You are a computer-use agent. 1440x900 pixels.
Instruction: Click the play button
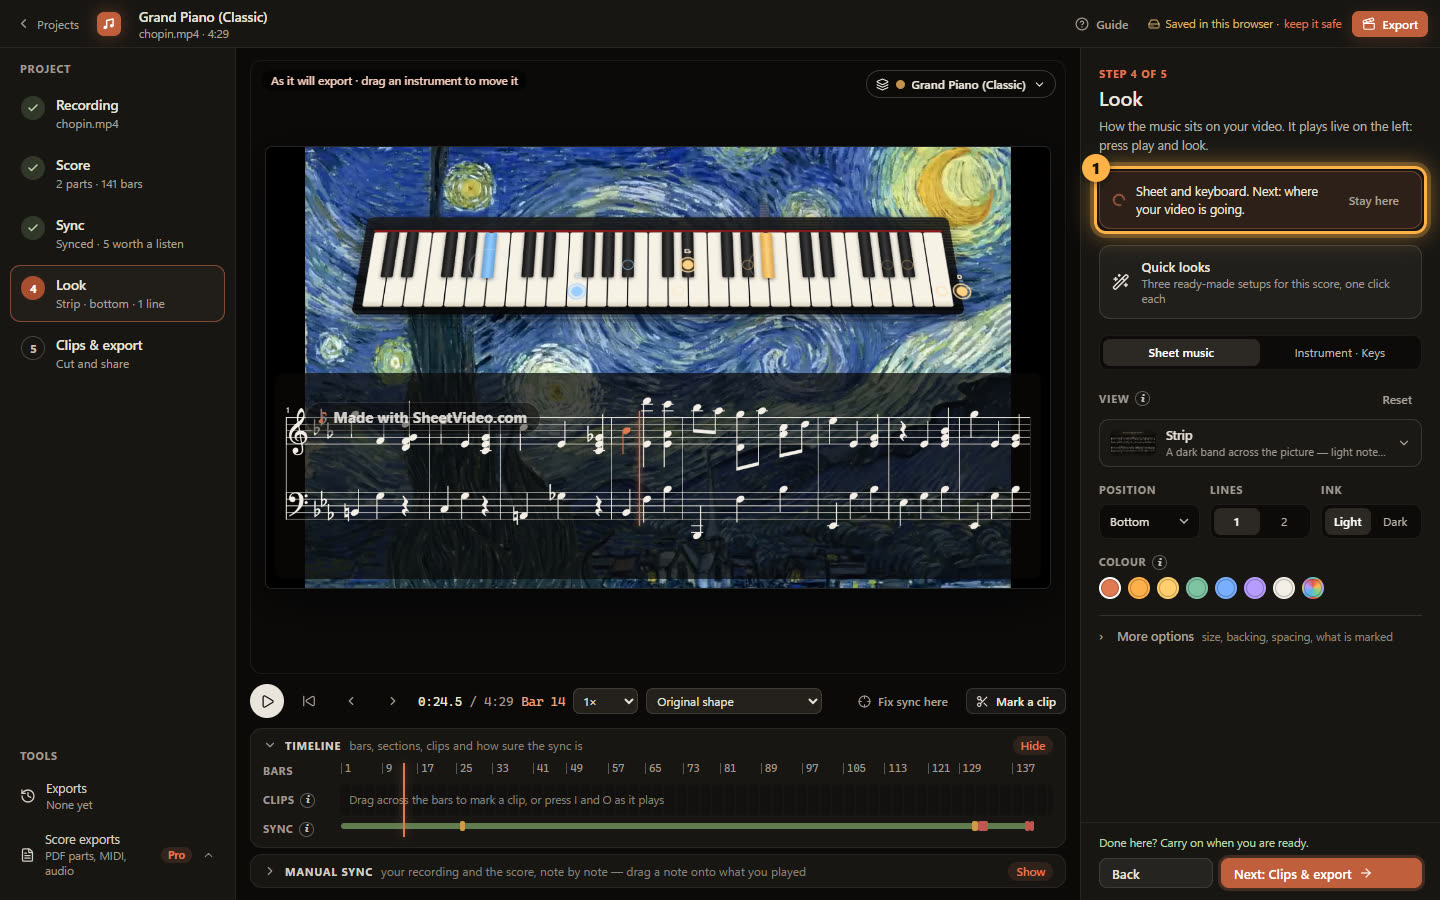[267, 701]
